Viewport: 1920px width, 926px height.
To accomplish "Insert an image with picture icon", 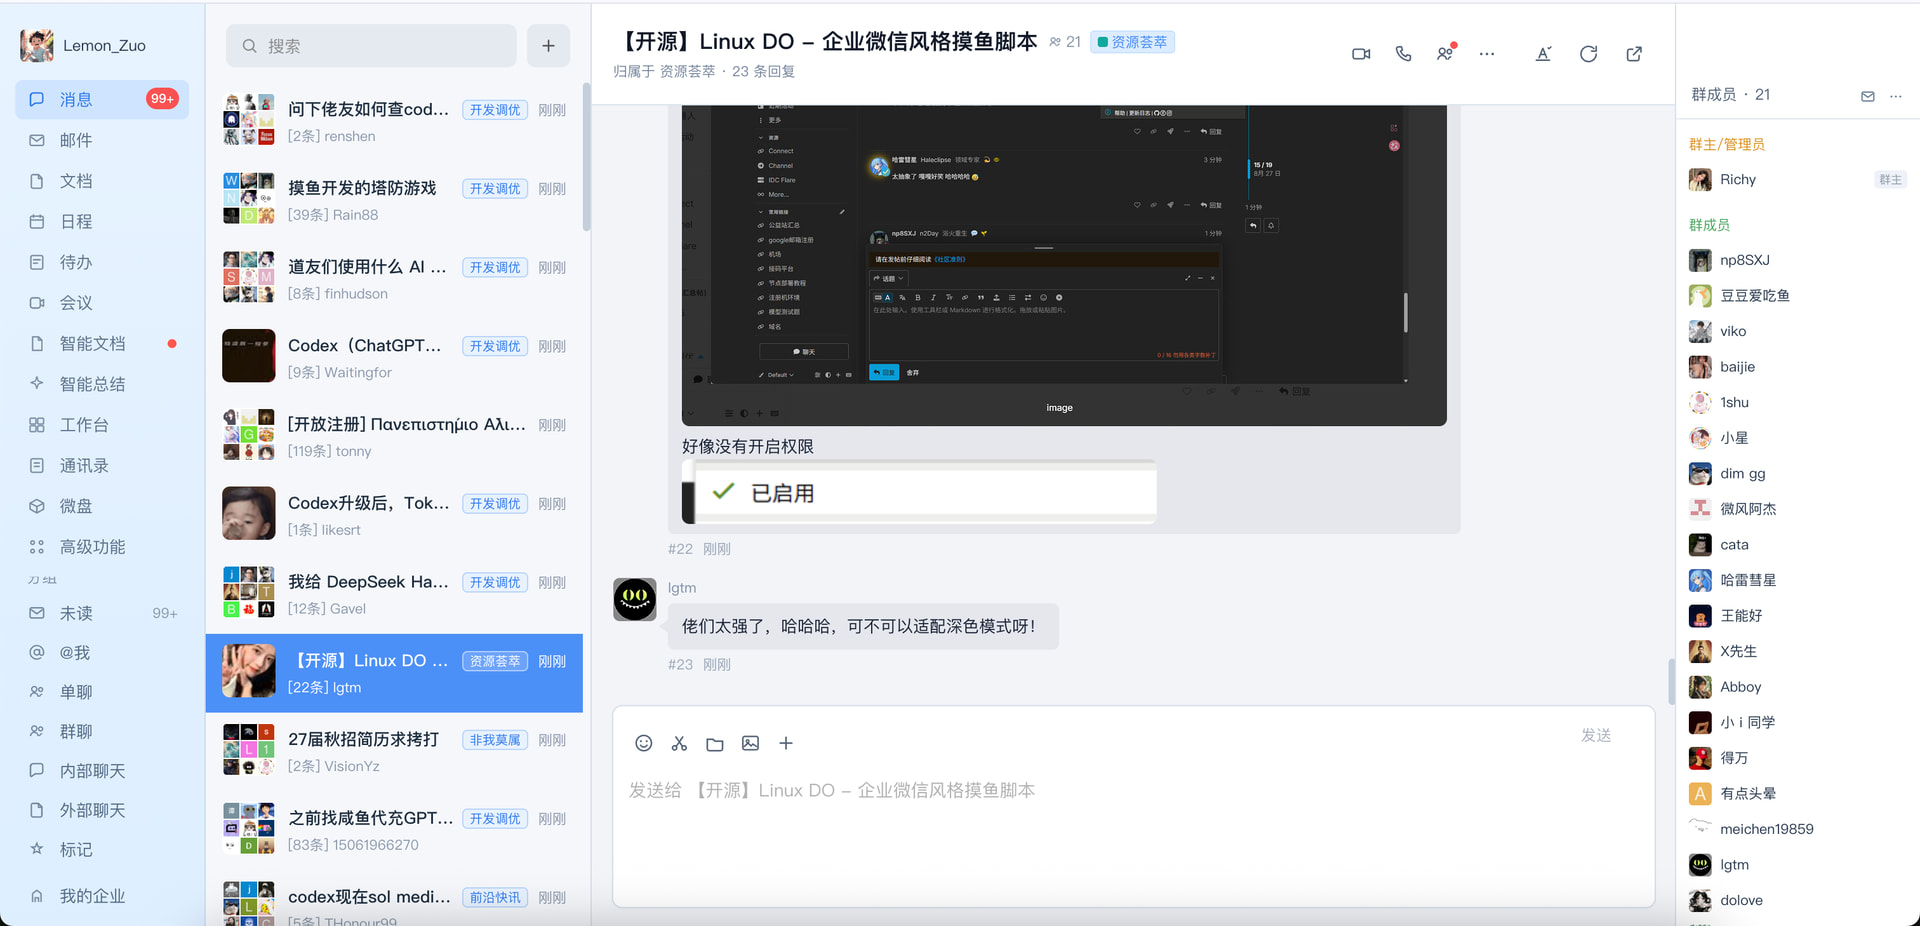I will pyautogui.click(x=750, y=743).
